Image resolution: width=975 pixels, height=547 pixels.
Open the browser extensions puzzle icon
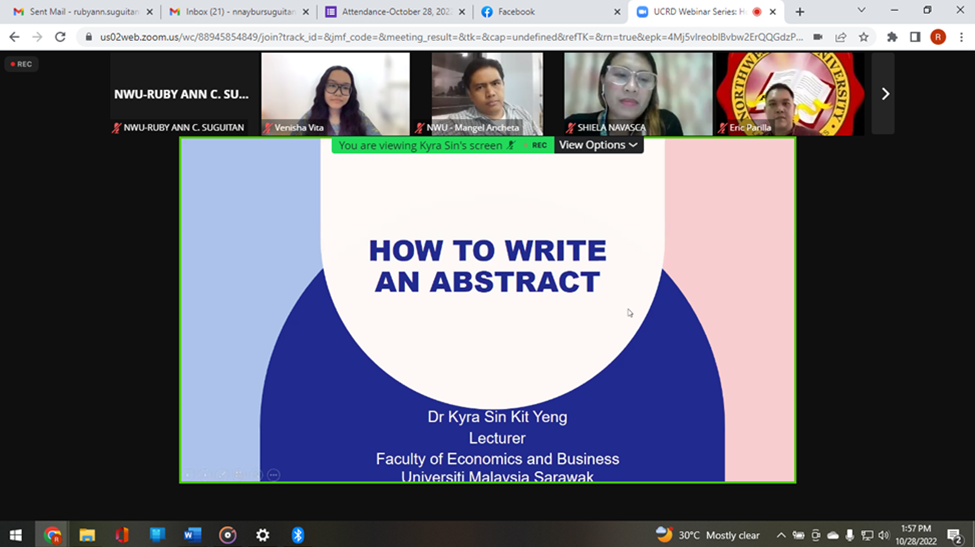point(892,37)
